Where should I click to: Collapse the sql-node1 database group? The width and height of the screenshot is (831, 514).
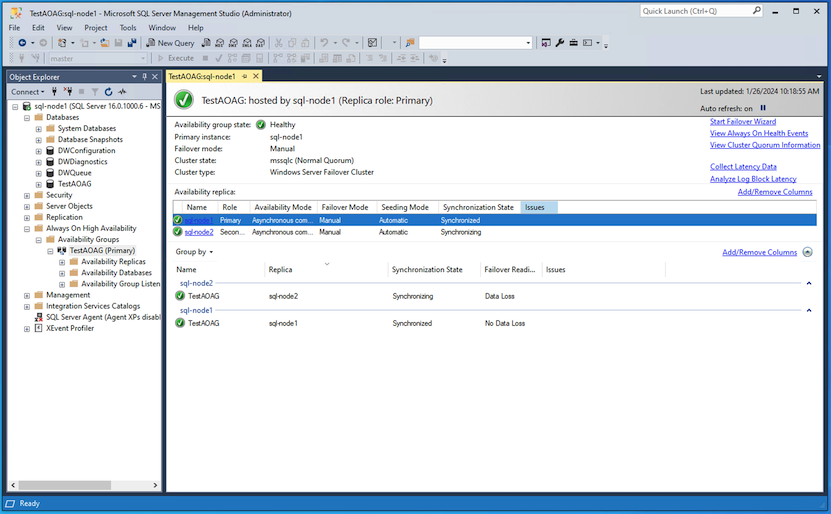[x=809, y=311]
